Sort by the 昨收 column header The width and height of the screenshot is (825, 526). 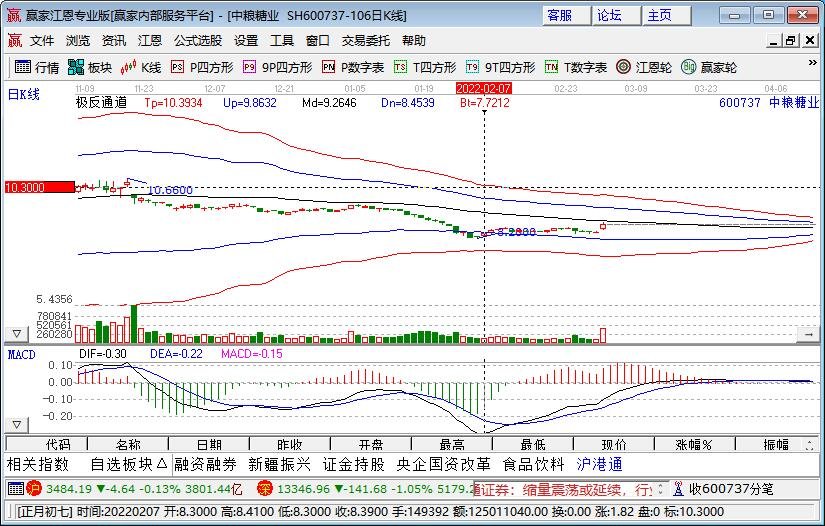[x=290, y=444]
